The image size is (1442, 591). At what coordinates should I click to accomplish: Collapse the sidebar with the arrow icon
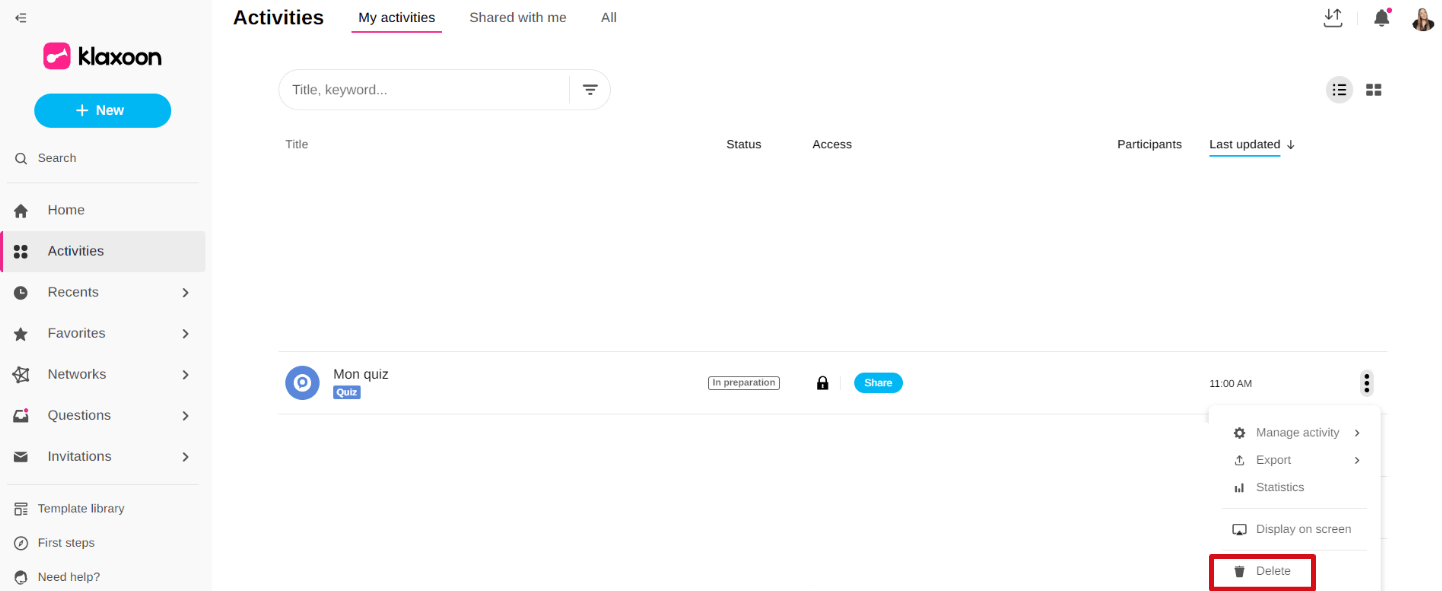[21, 18]
